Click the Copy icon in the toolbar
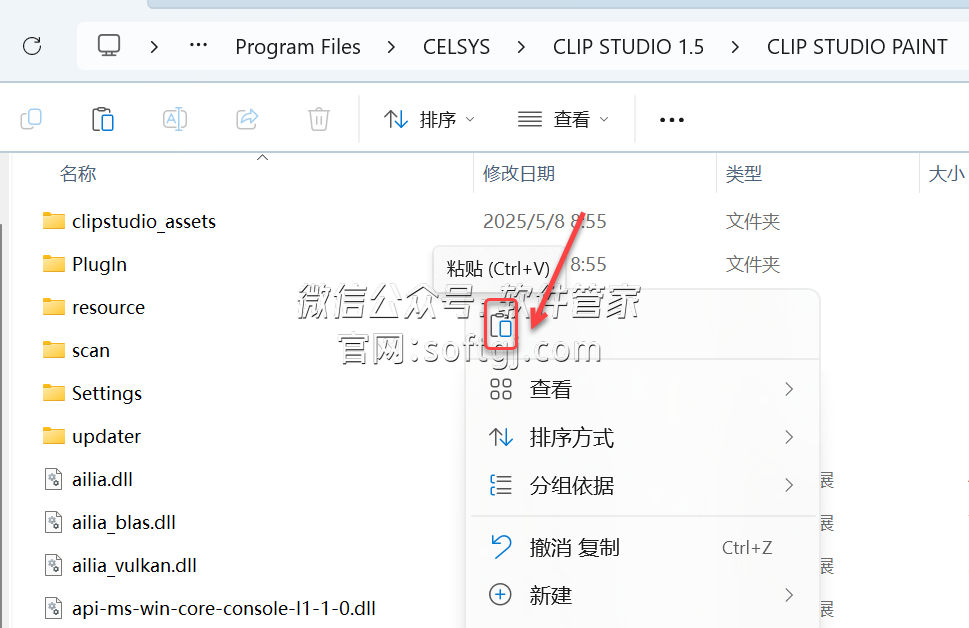 31,118
